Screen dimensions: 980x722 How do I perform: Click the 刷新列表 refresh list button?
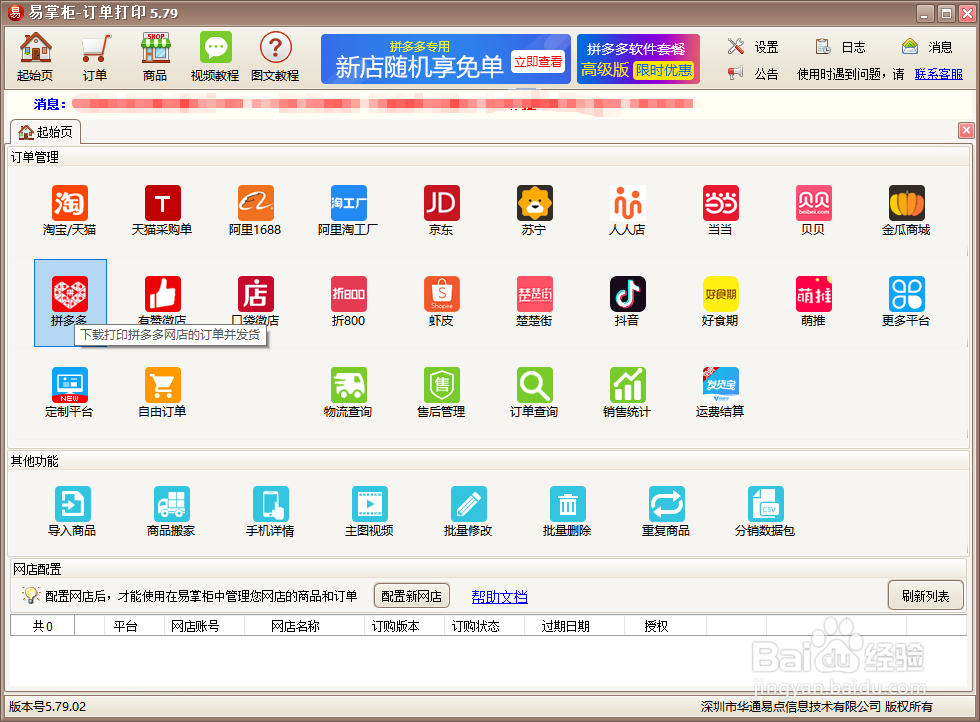coord(926,596)
